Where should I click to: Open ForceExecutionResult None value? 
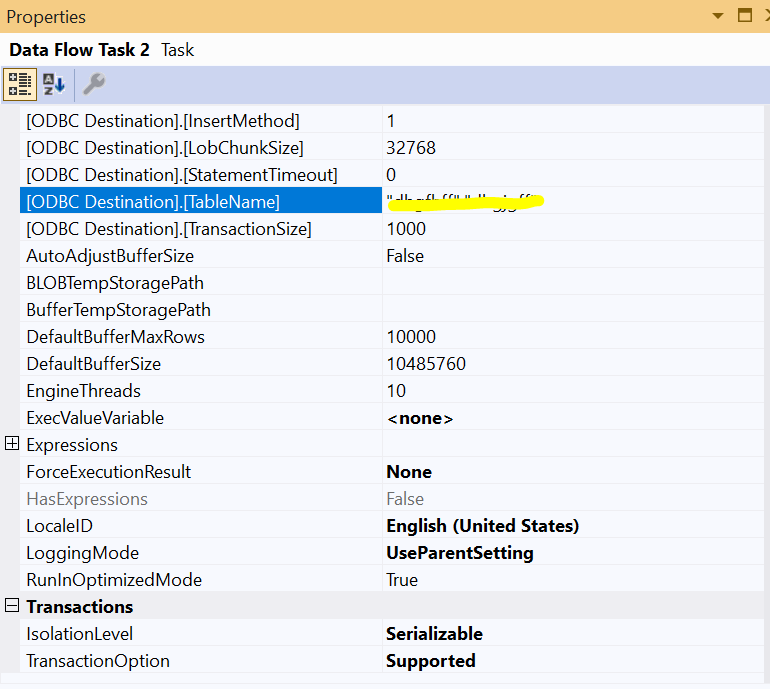(573, 472)
